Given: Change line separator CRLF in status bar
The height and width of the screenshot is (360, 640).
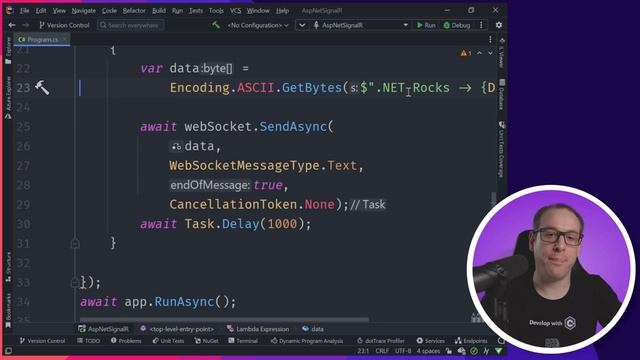Looking at the screenshot, I should click(382, 351).
